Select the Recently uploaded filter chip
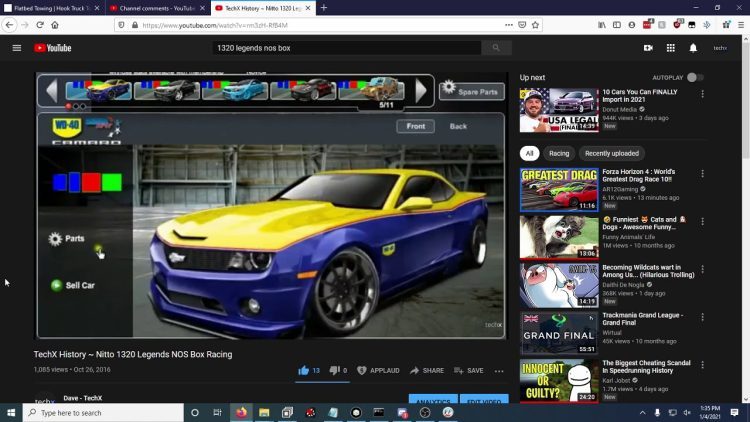 612,154
